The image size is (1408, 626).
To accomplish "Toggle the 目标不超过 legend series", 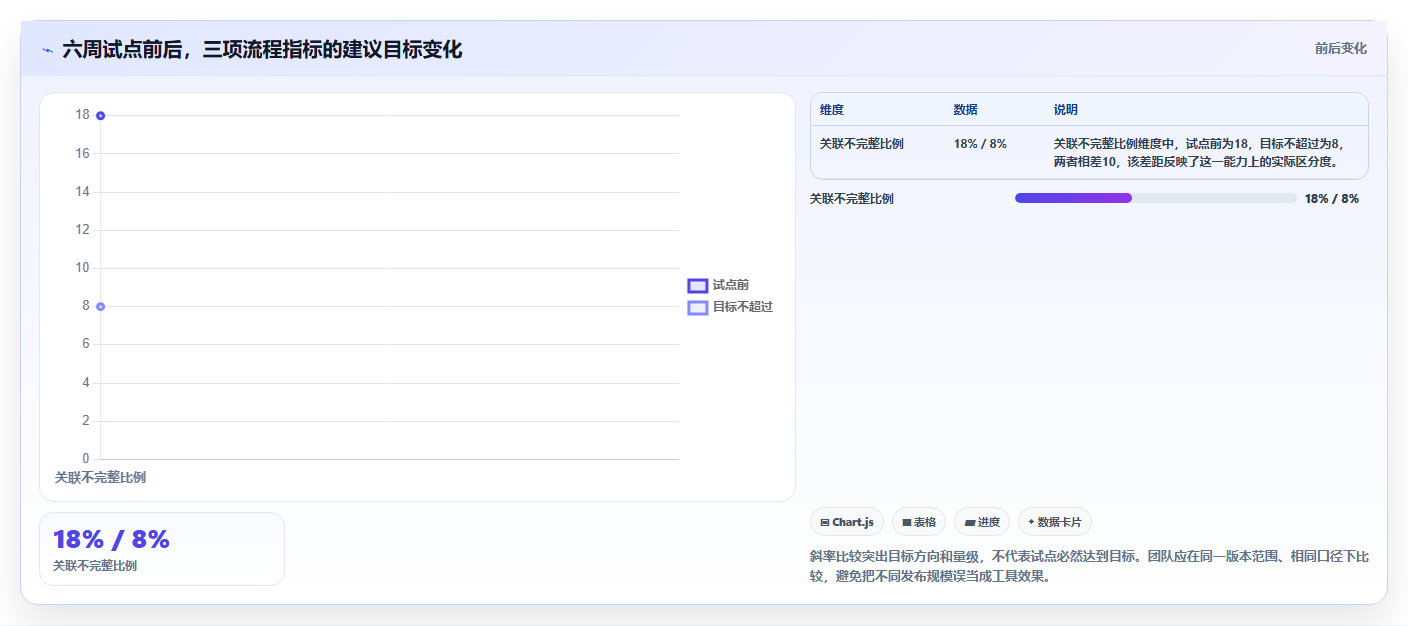I will click(x=730, y=307).
